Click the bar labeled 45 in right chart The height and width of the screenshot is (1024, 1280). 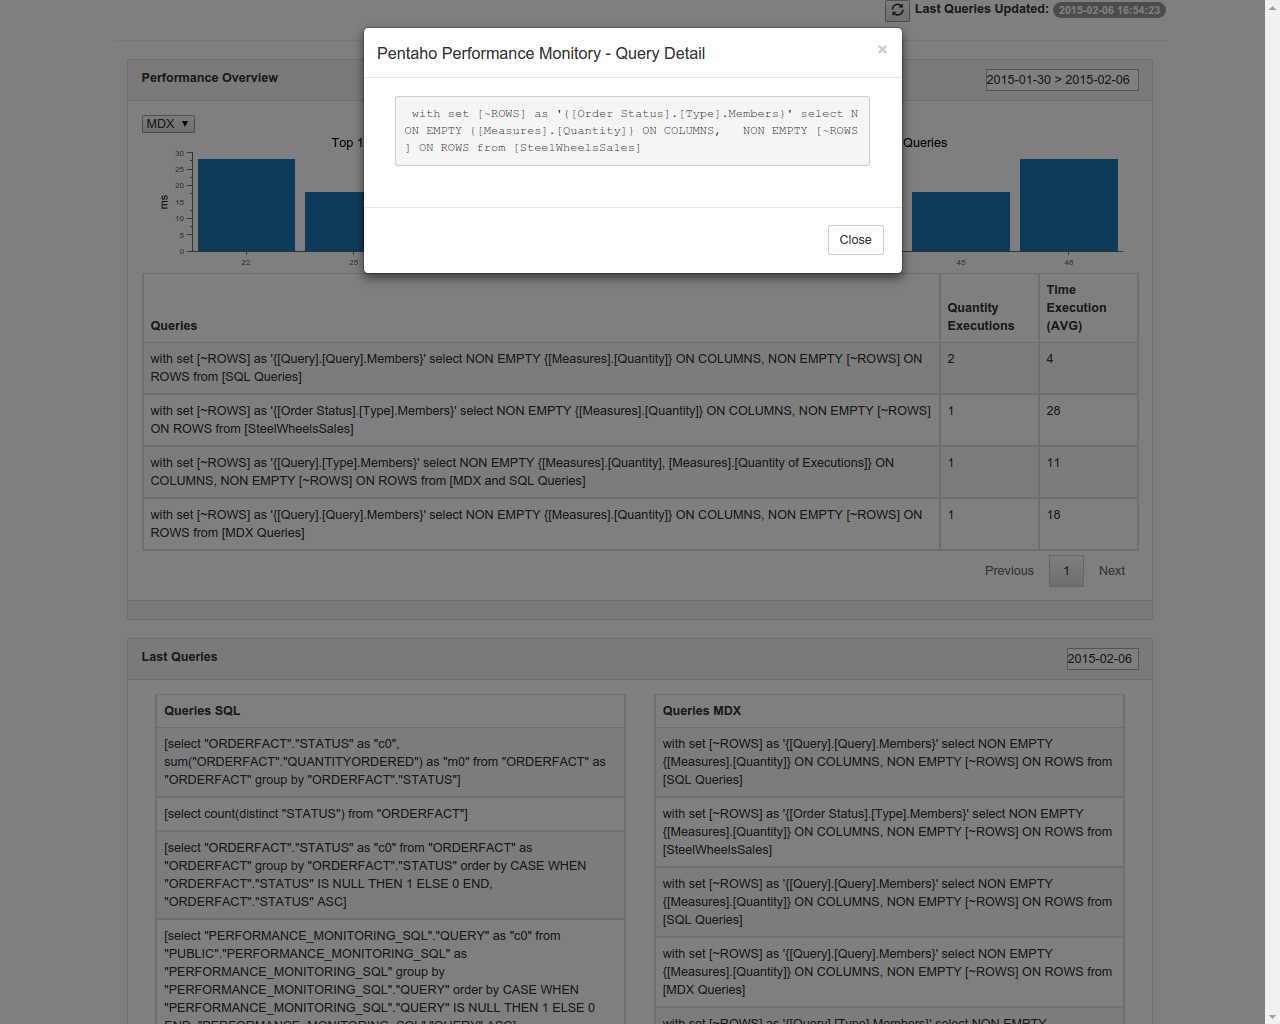(961, 221)
